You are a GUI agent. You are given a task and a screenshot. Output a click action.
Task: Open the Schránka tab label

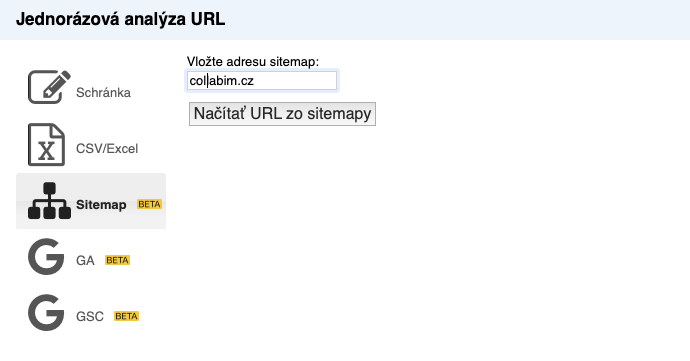(x=103, y=92)
